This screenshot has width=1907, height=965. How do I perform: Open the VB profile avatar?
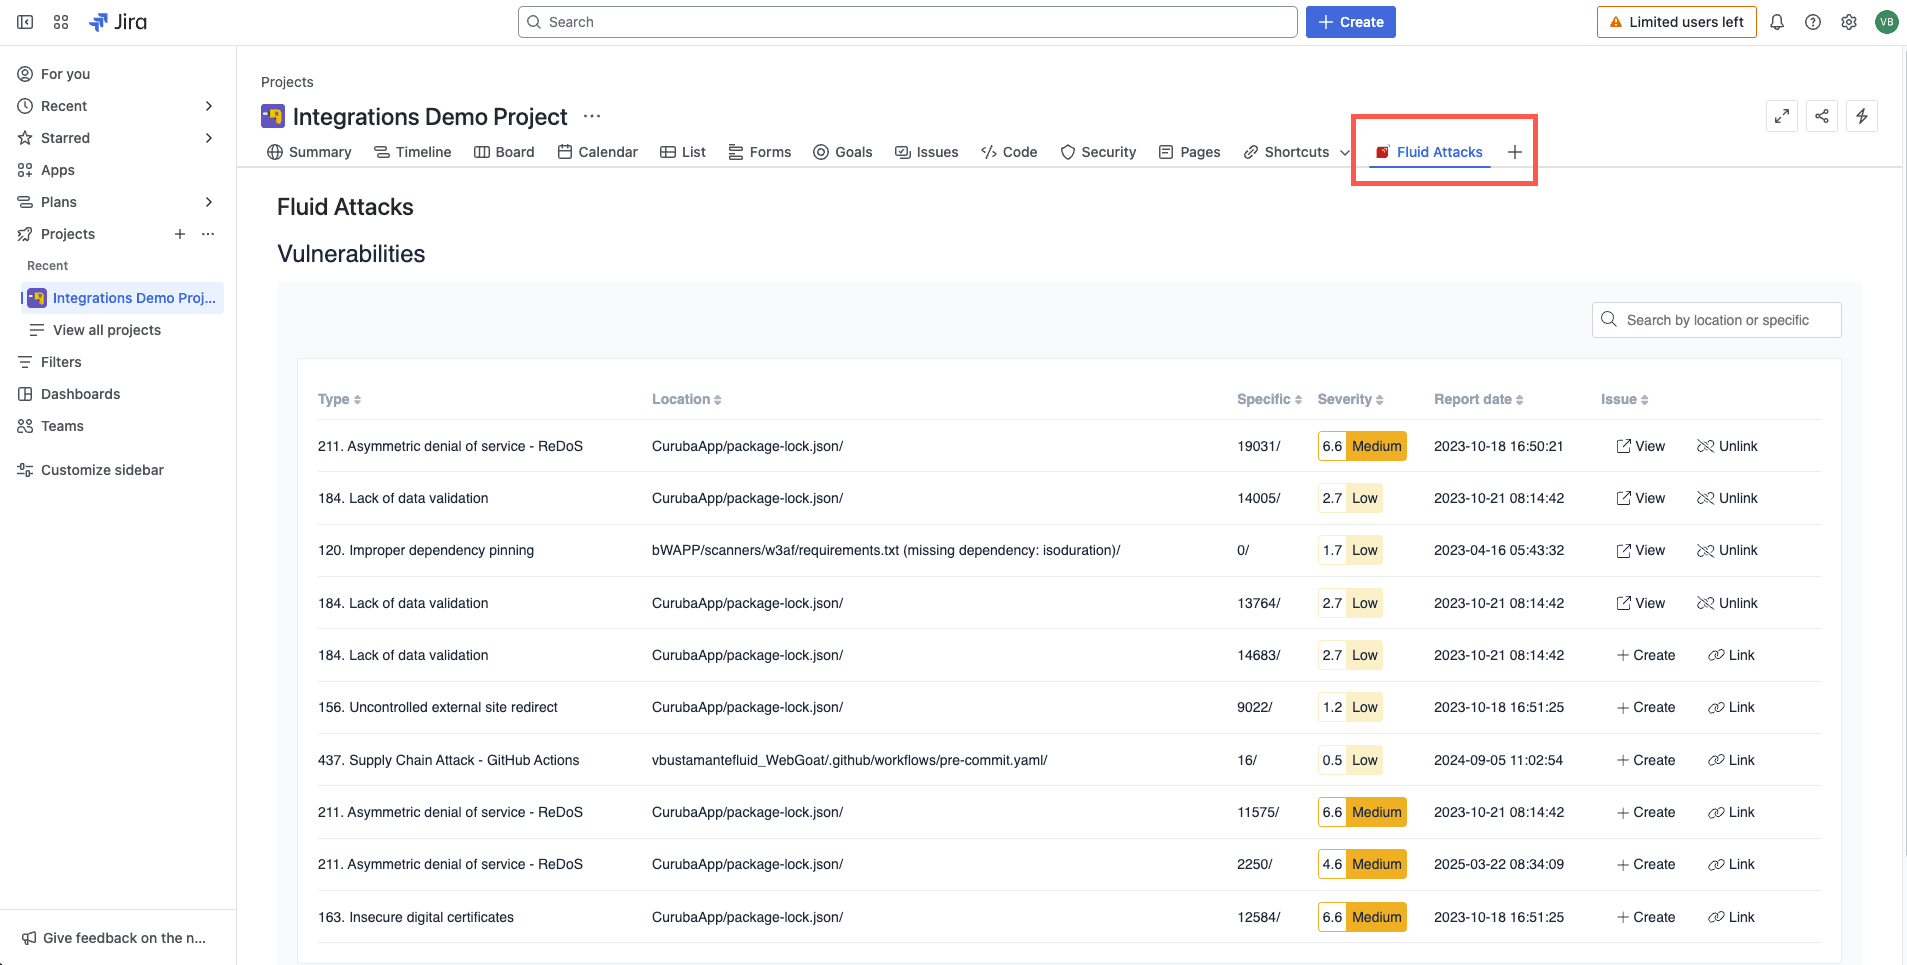[1886, 22]
